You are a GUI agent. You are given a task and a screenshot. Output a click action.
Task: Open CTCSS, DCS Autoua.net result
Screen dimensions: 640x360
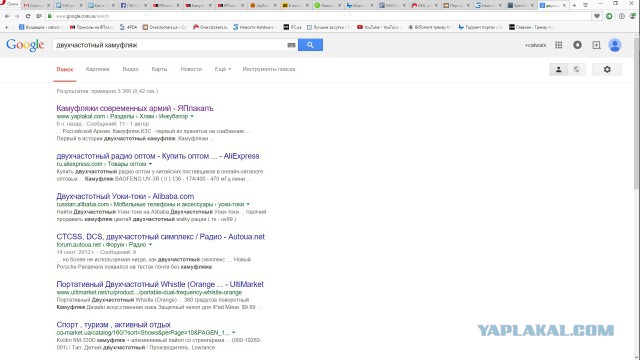pos(160,237)
